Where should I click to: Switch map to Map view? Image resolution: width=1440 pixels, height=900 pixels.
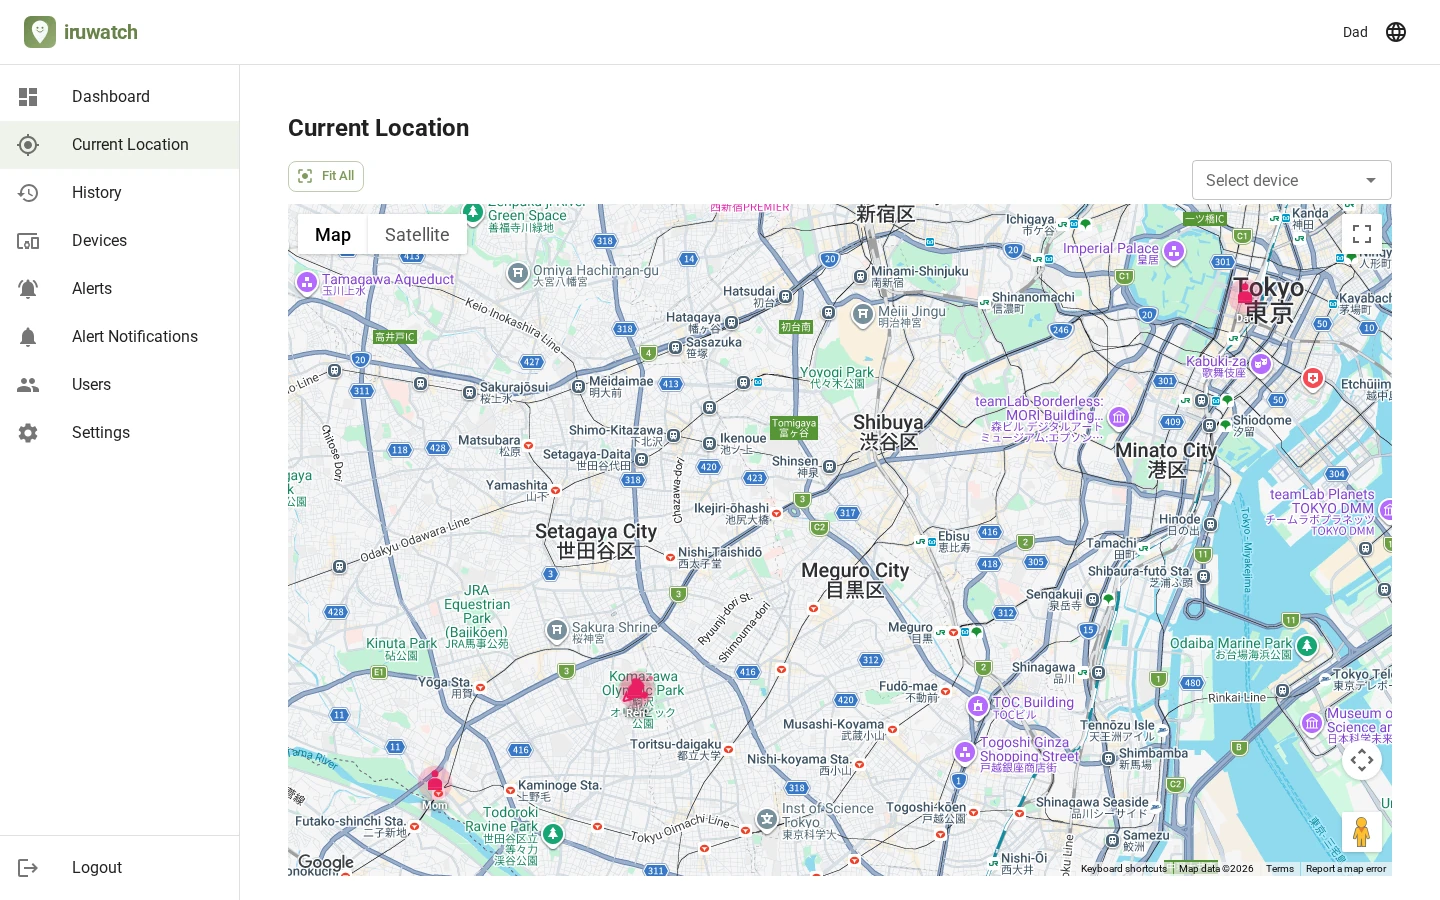point(333,234)
